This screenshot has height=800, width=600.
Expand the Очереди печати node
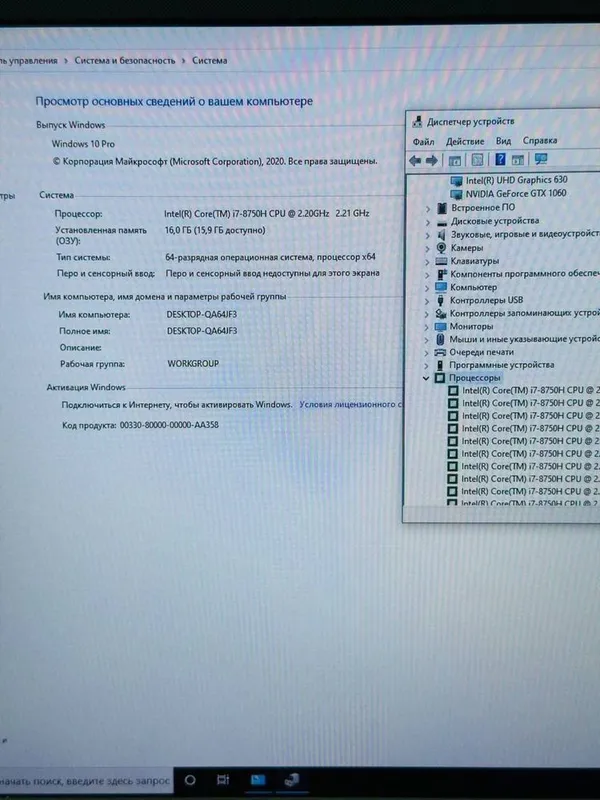426,353
